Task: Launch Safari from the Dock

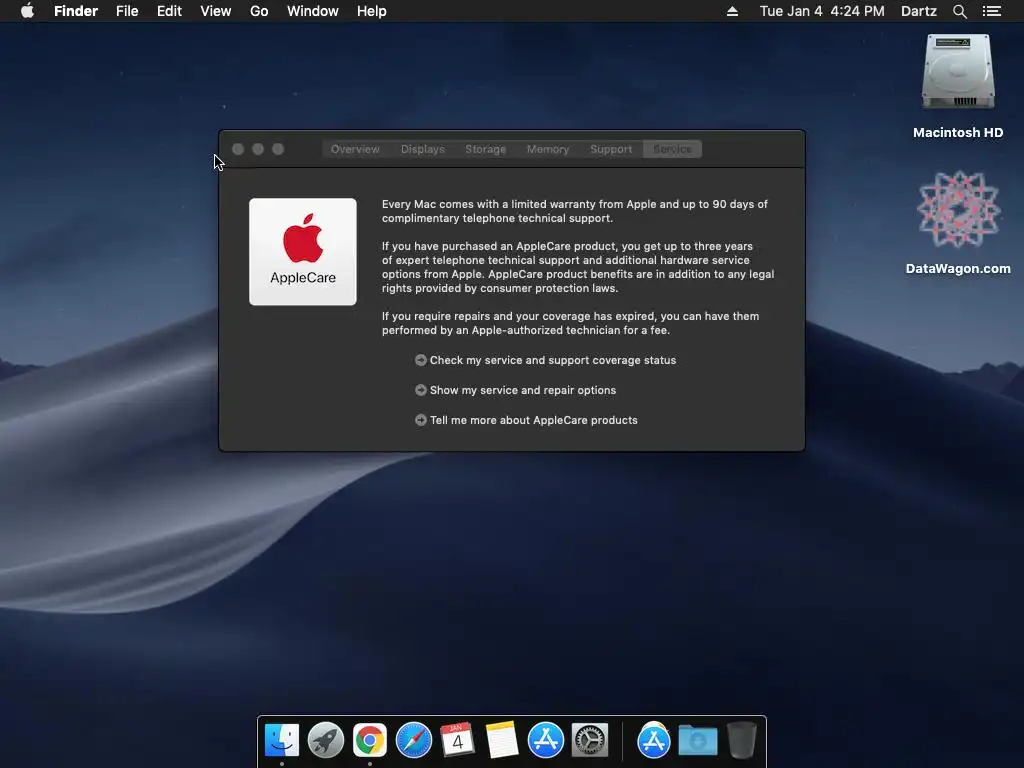Action: click(x=413, y=740)
